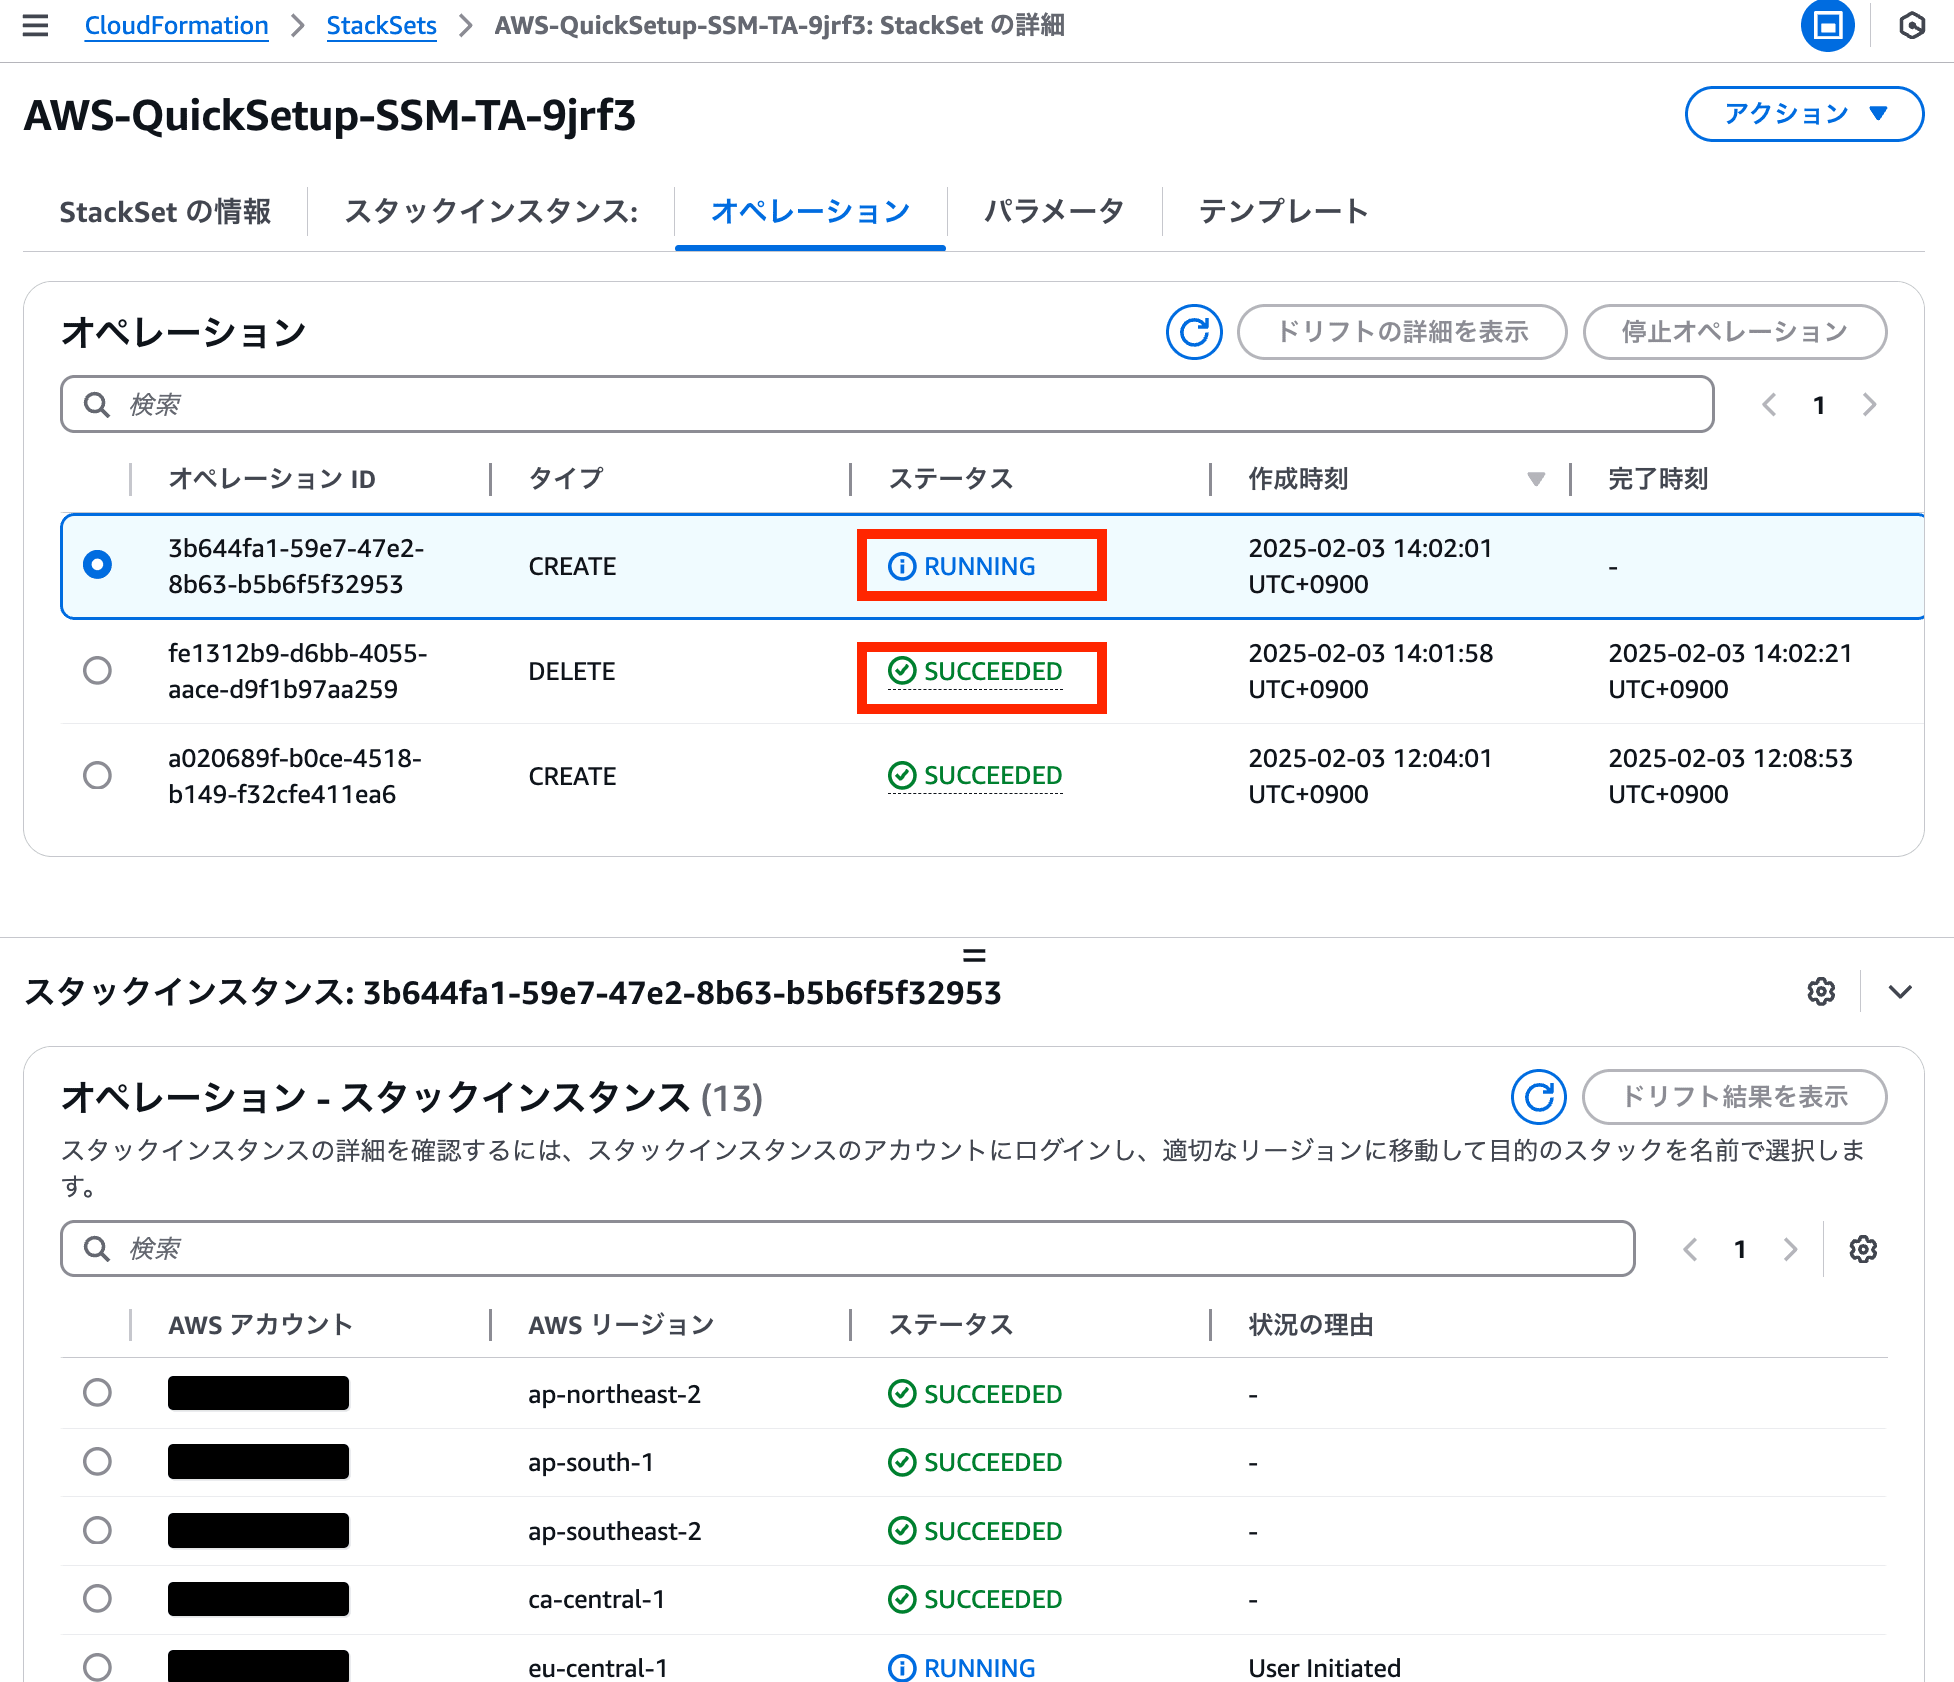Select the ap-southeast-2 stack instance

(97, 1530)
